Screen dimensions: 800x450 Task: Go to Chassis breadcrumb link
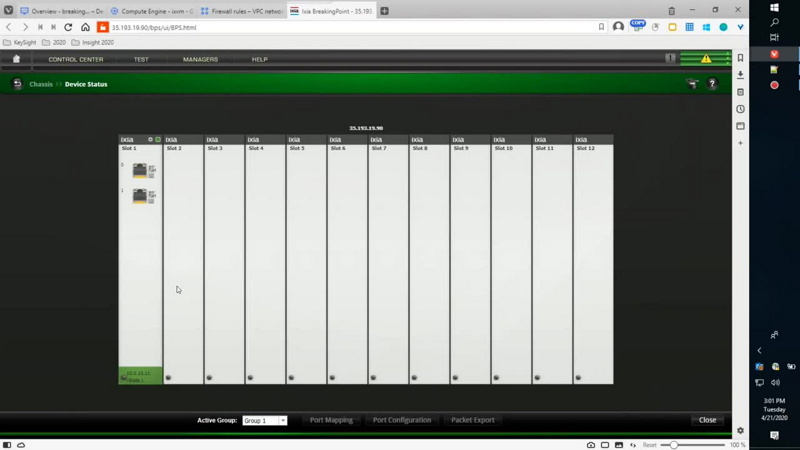41,84
